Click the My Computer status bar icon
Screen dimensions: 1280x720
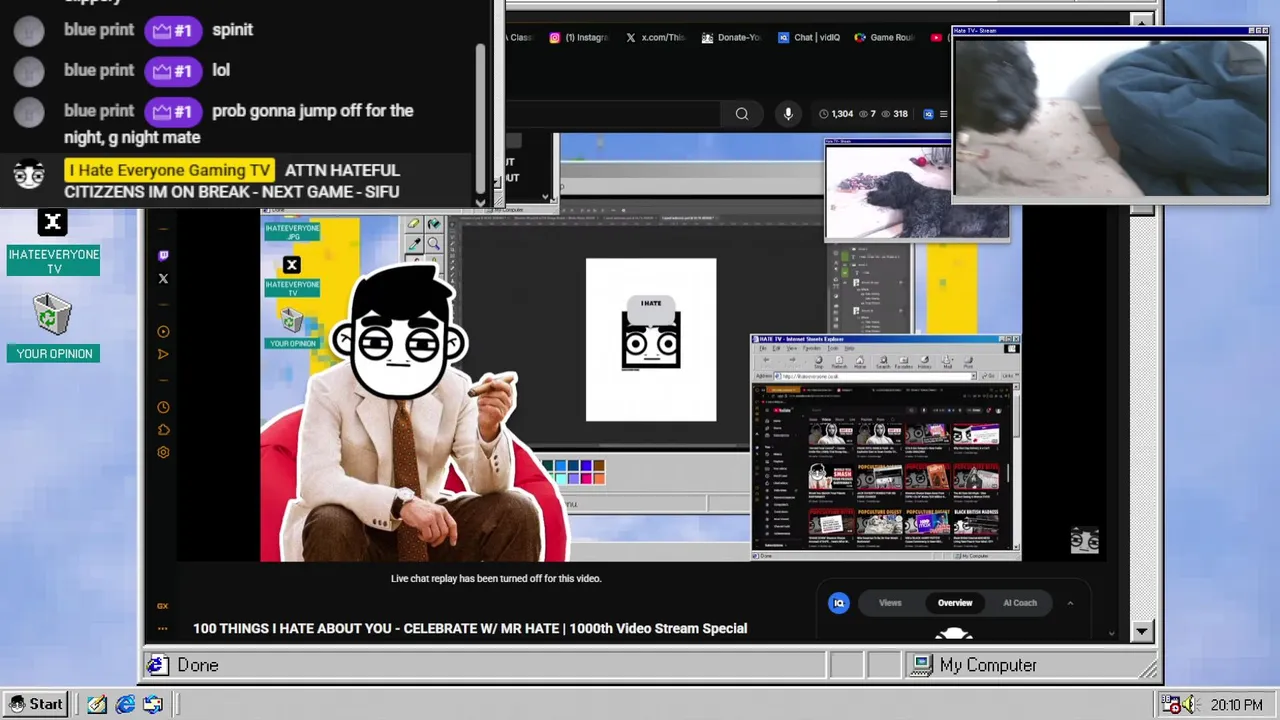point(922,665)
